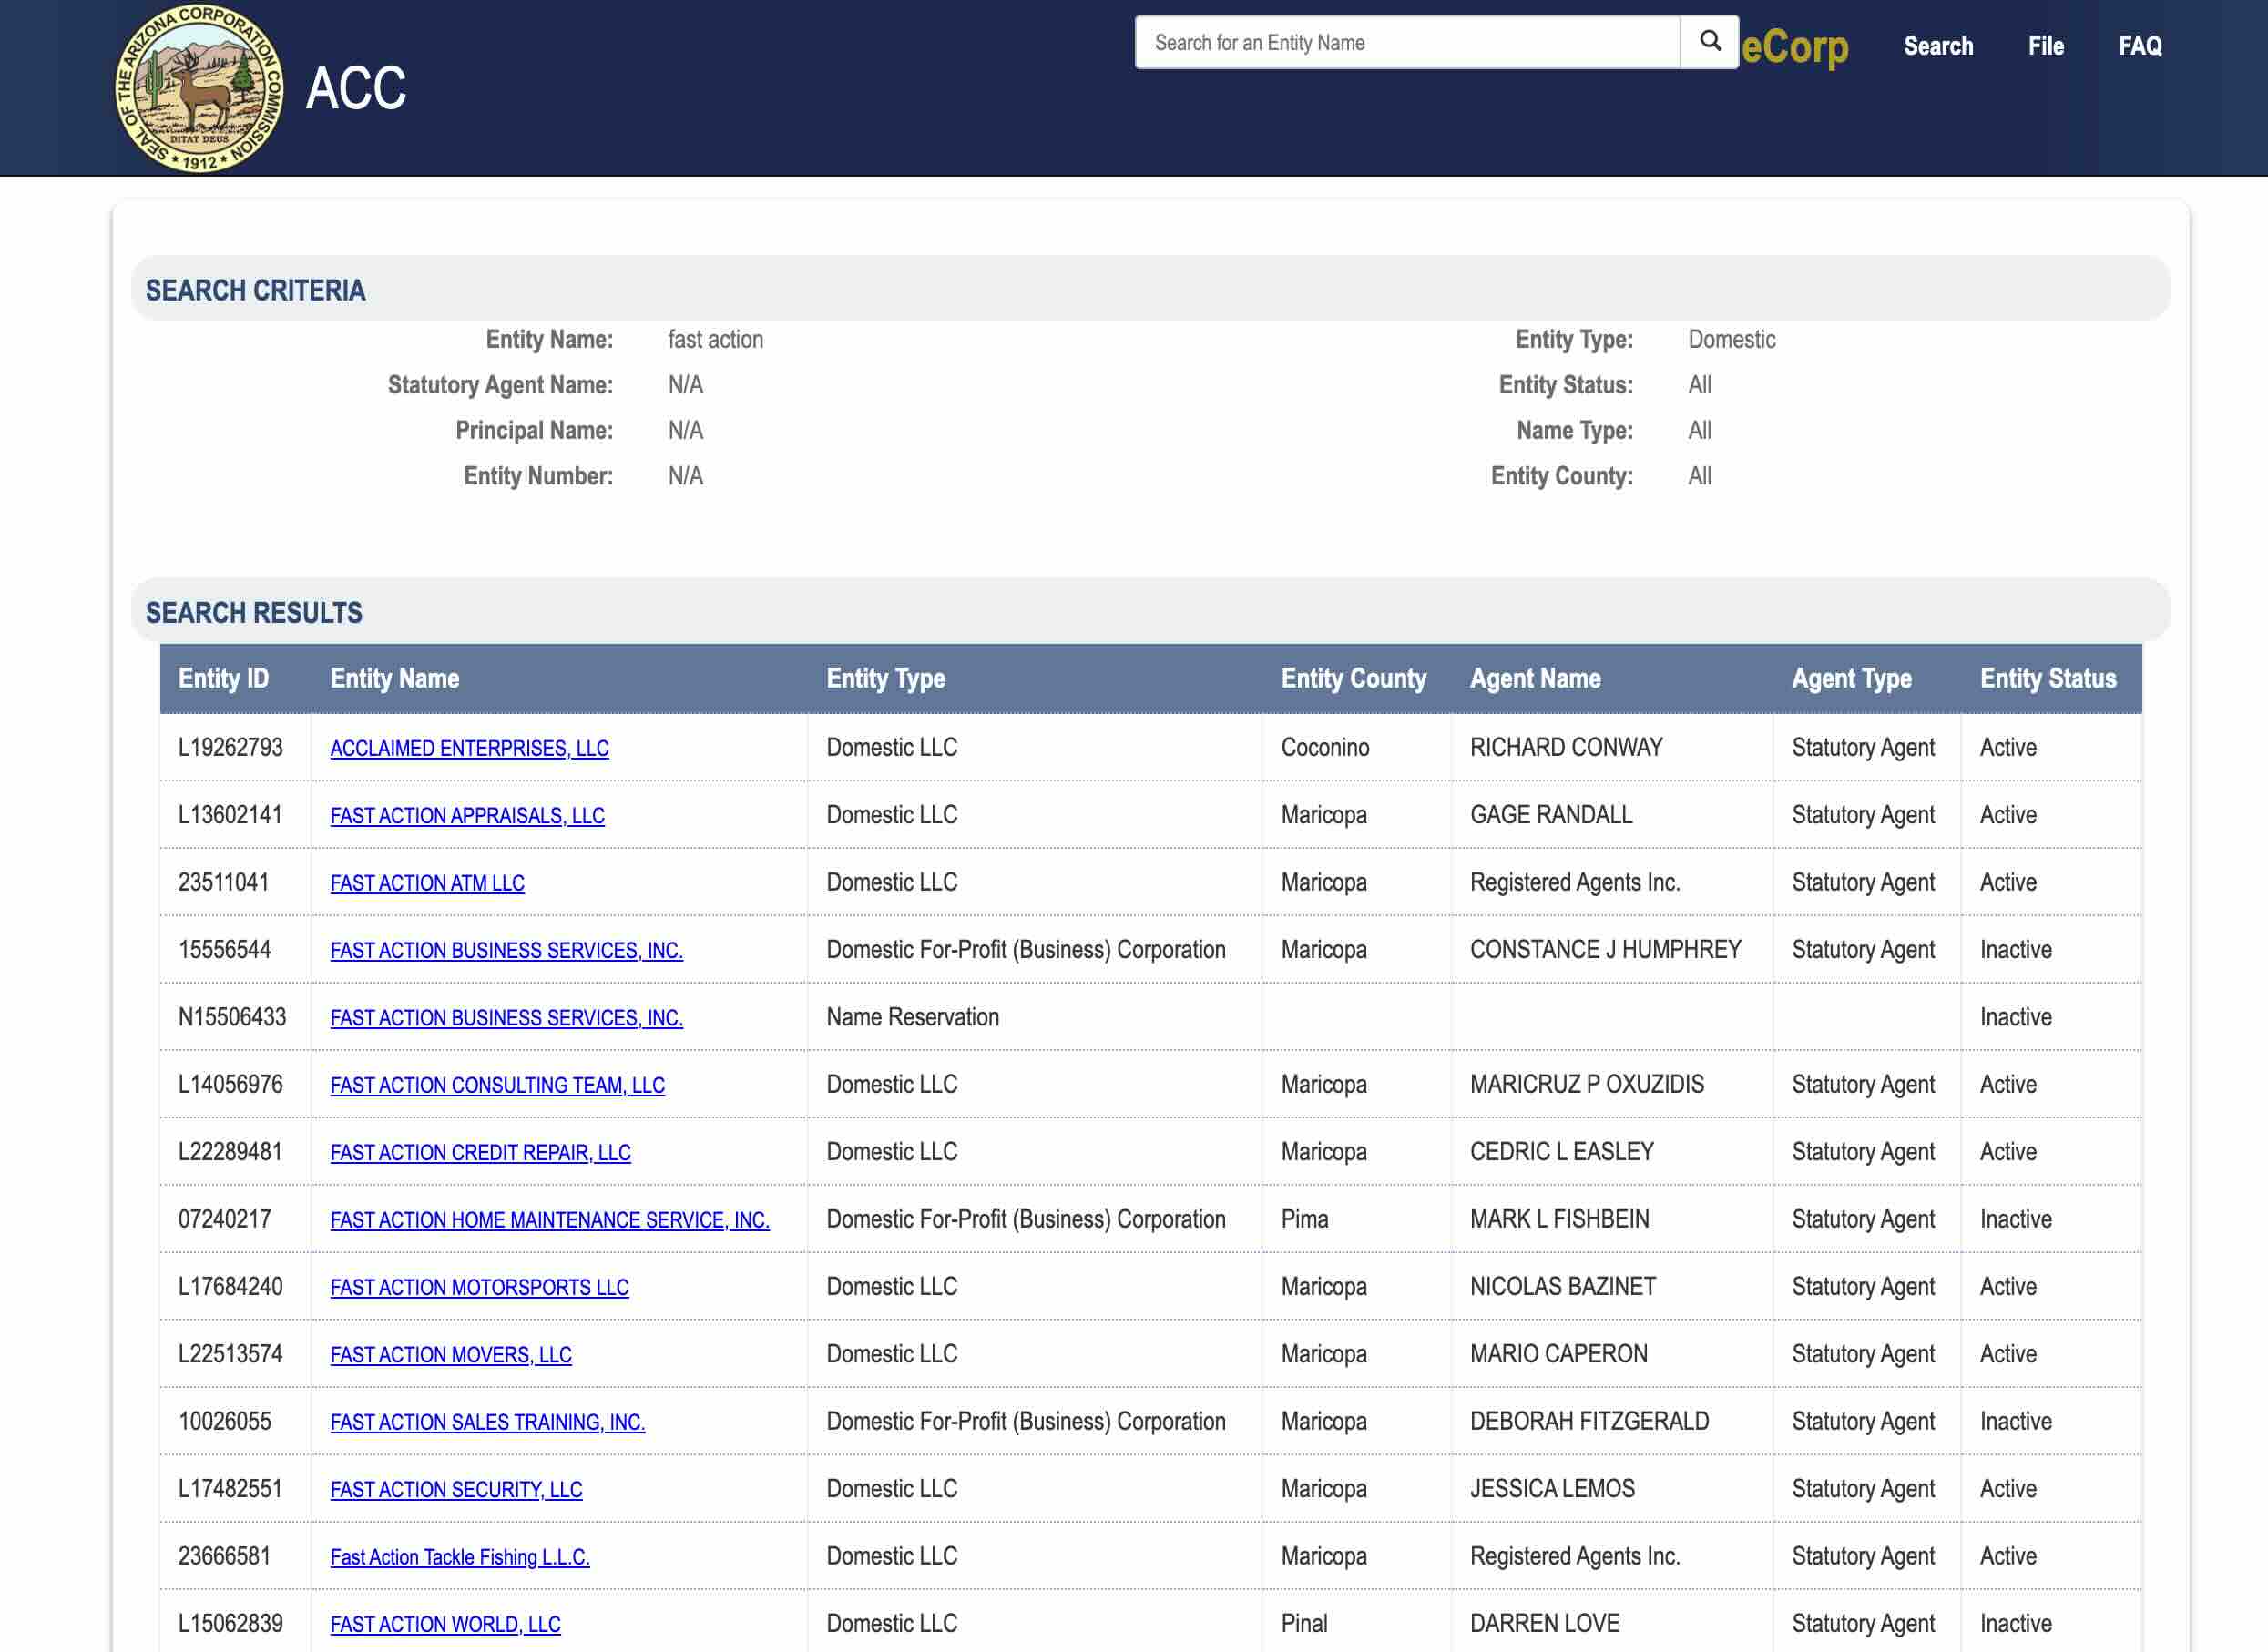Toggle Entity County filter for All

tap(1700, 474)
